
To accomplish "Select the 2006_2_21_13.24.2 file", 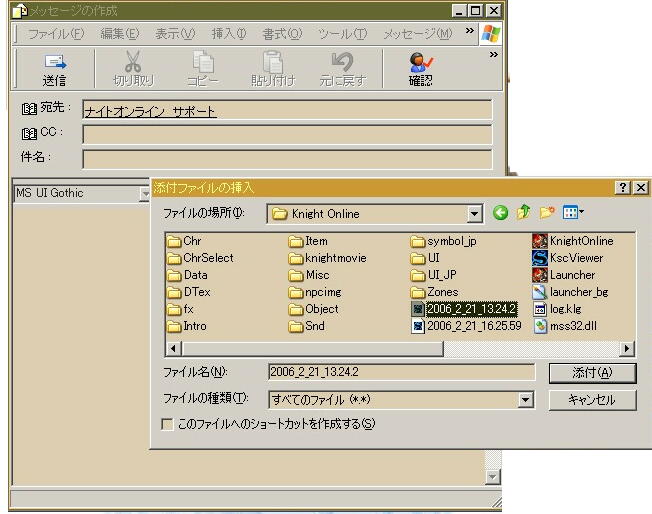I will pyautogui.click(x=464, y=309).
